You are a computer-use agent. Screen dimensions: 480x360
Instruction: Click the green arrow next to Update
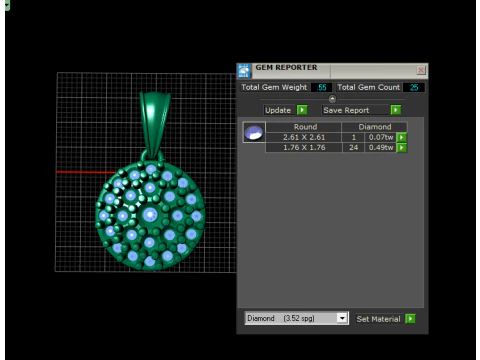coord(302,110)
